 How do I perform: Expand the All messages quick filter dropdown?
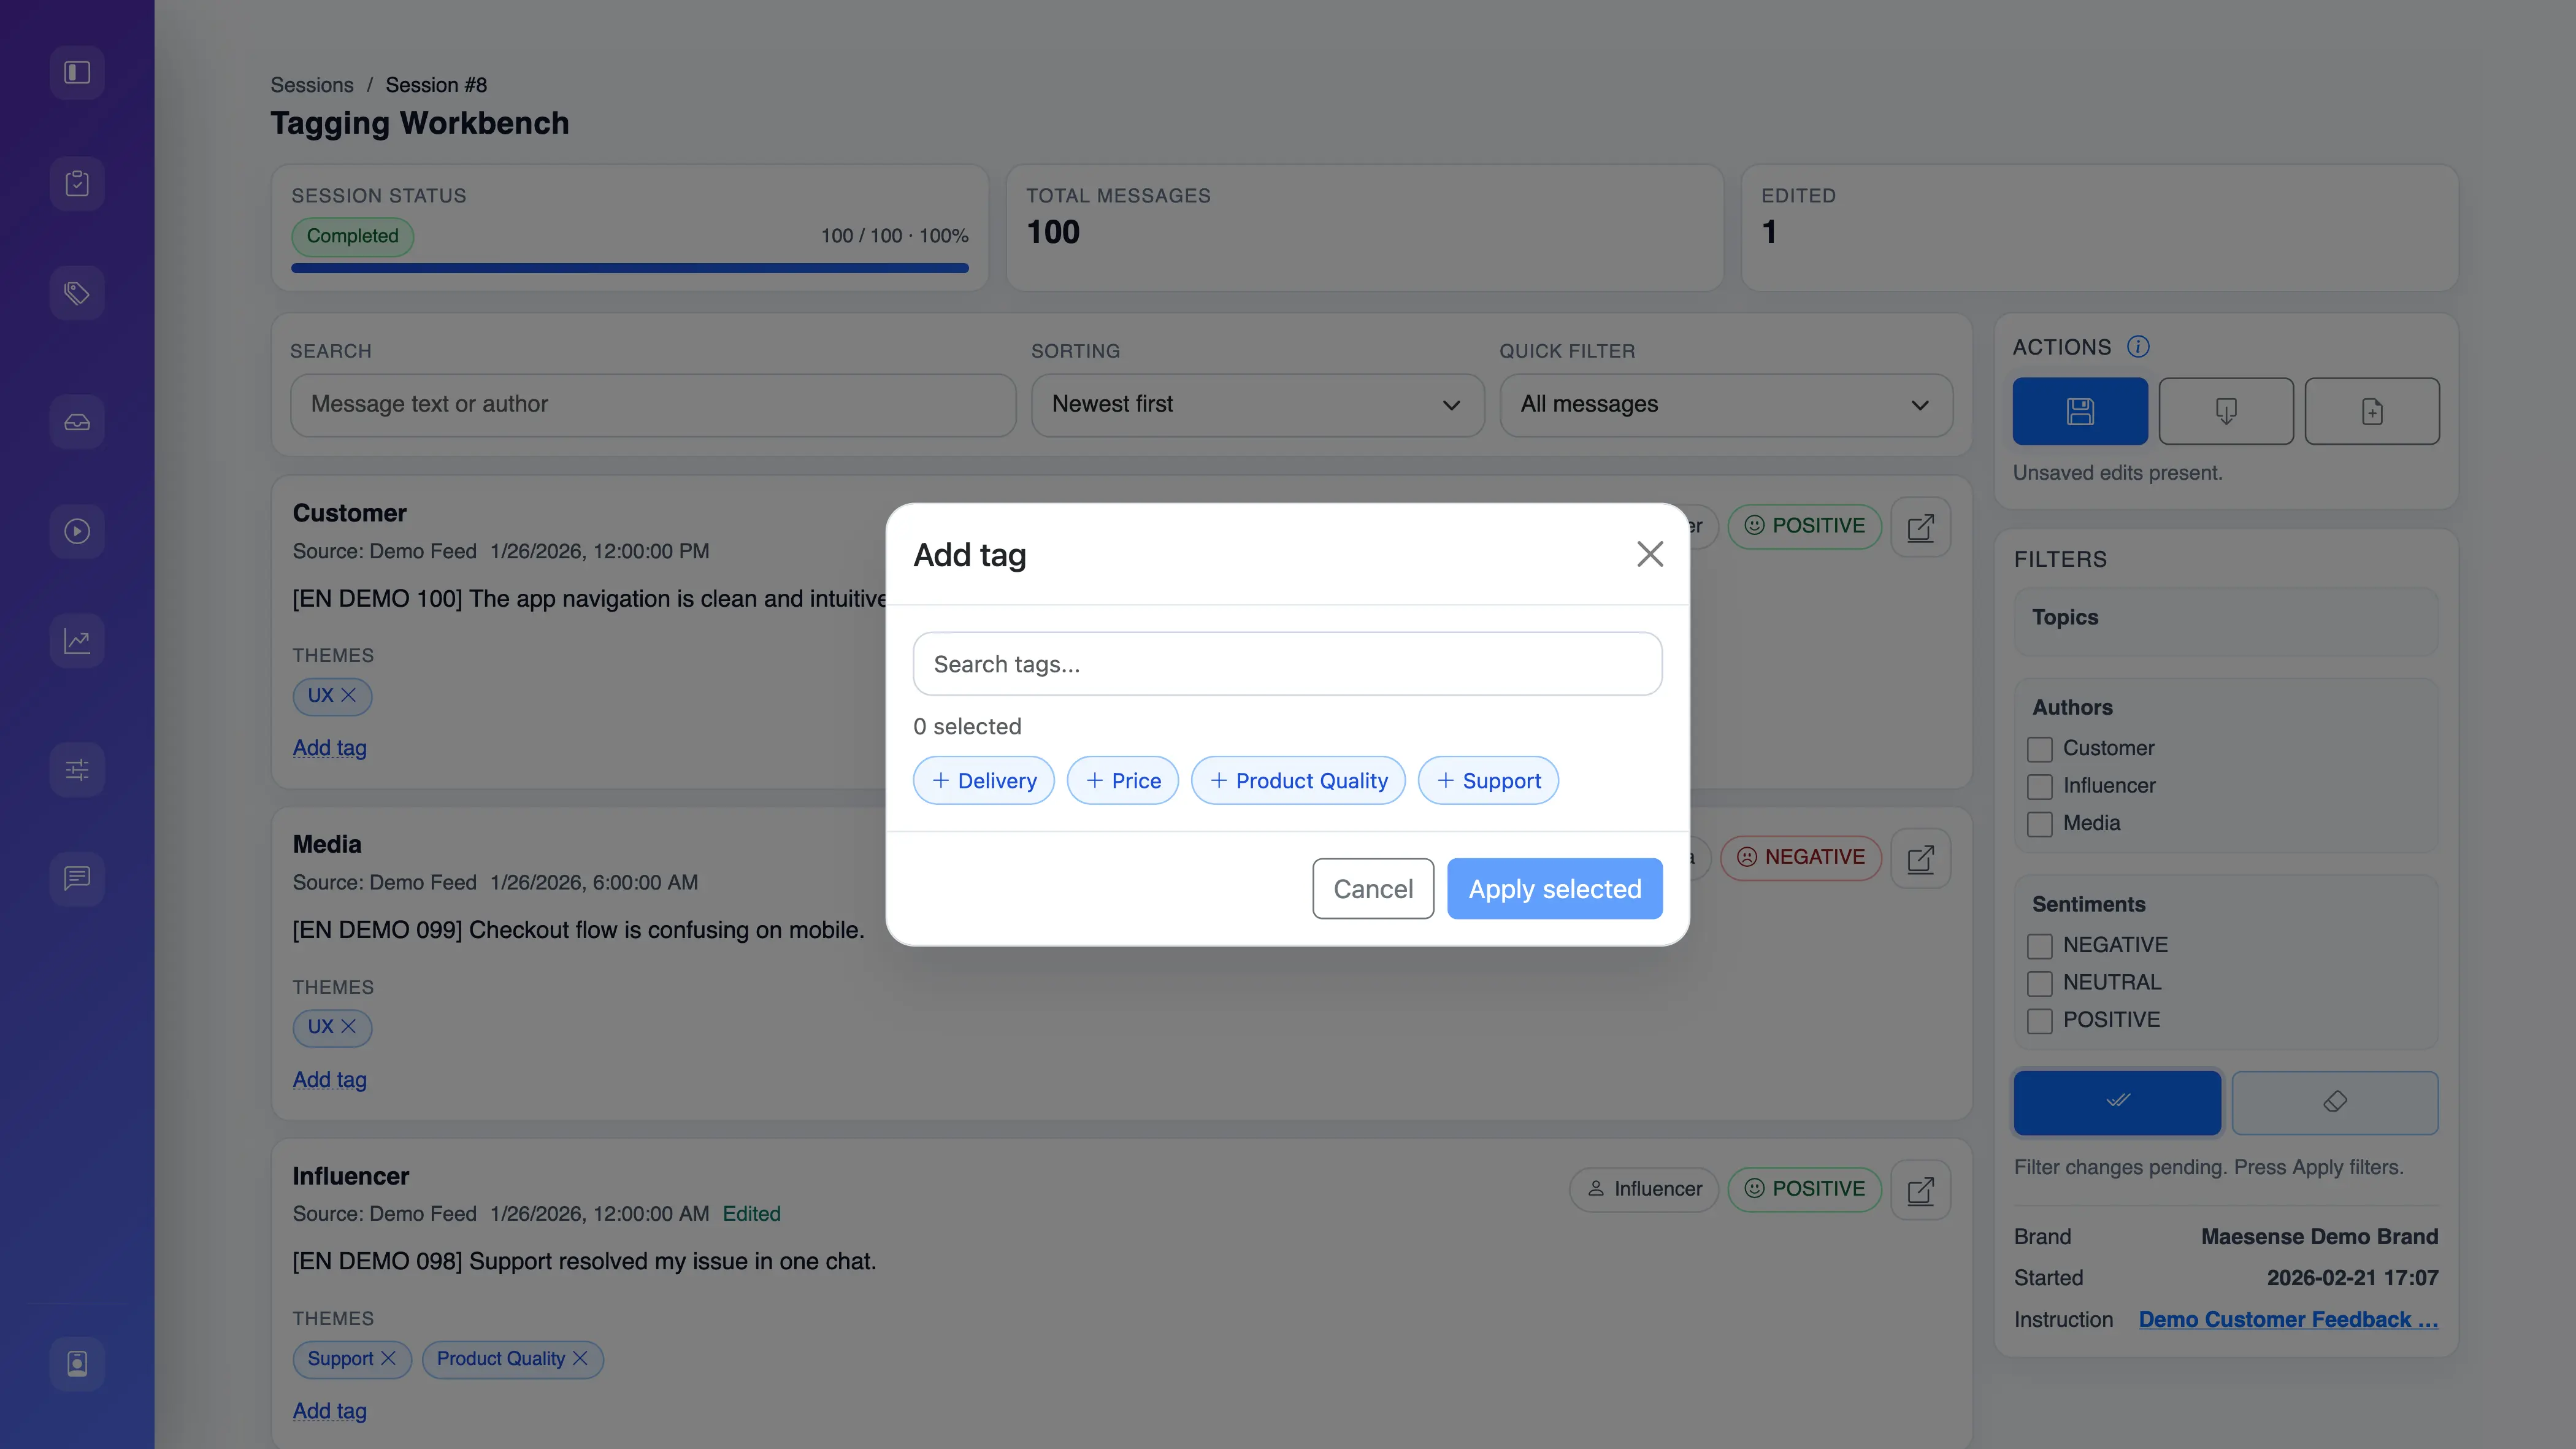[1725, 405]
